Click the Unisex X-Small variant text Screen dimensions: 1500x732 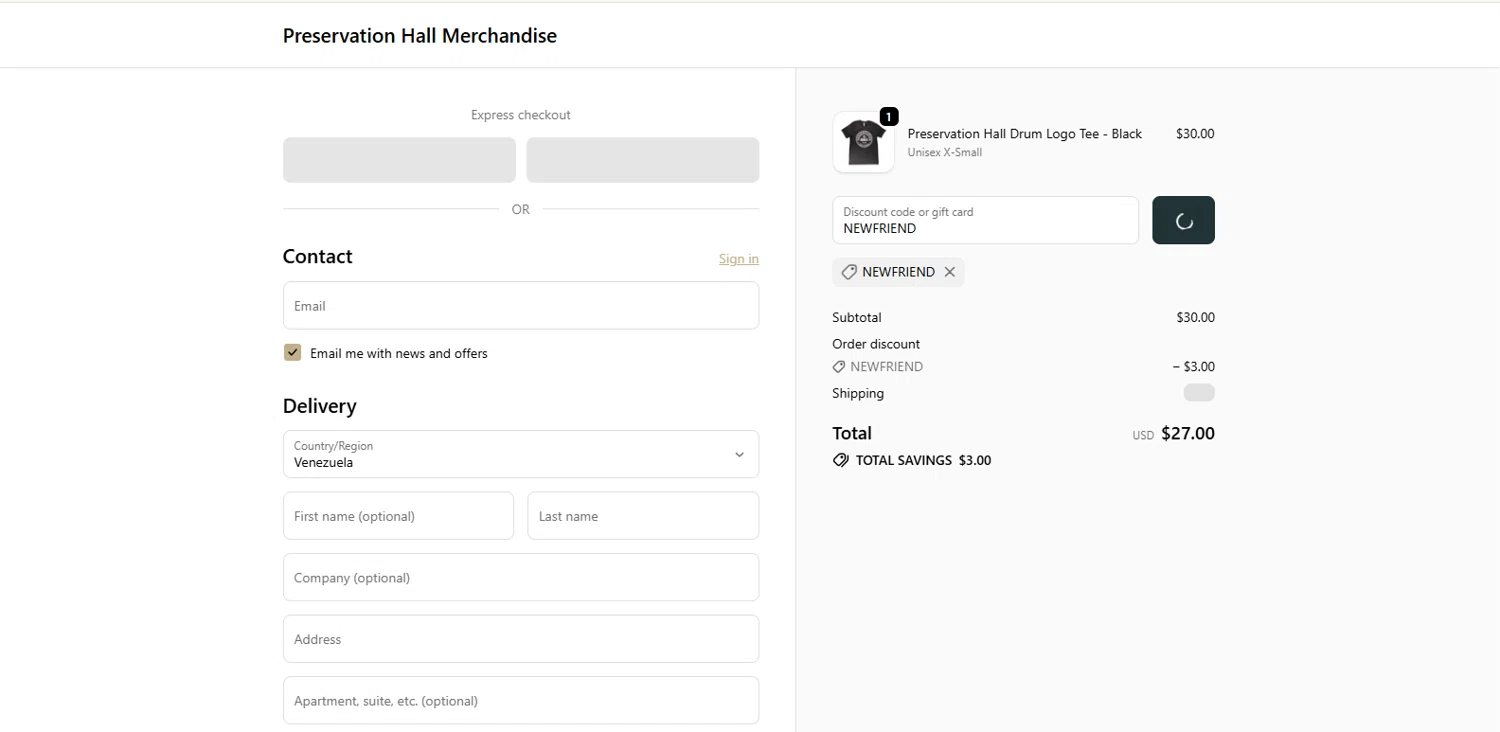945,153
